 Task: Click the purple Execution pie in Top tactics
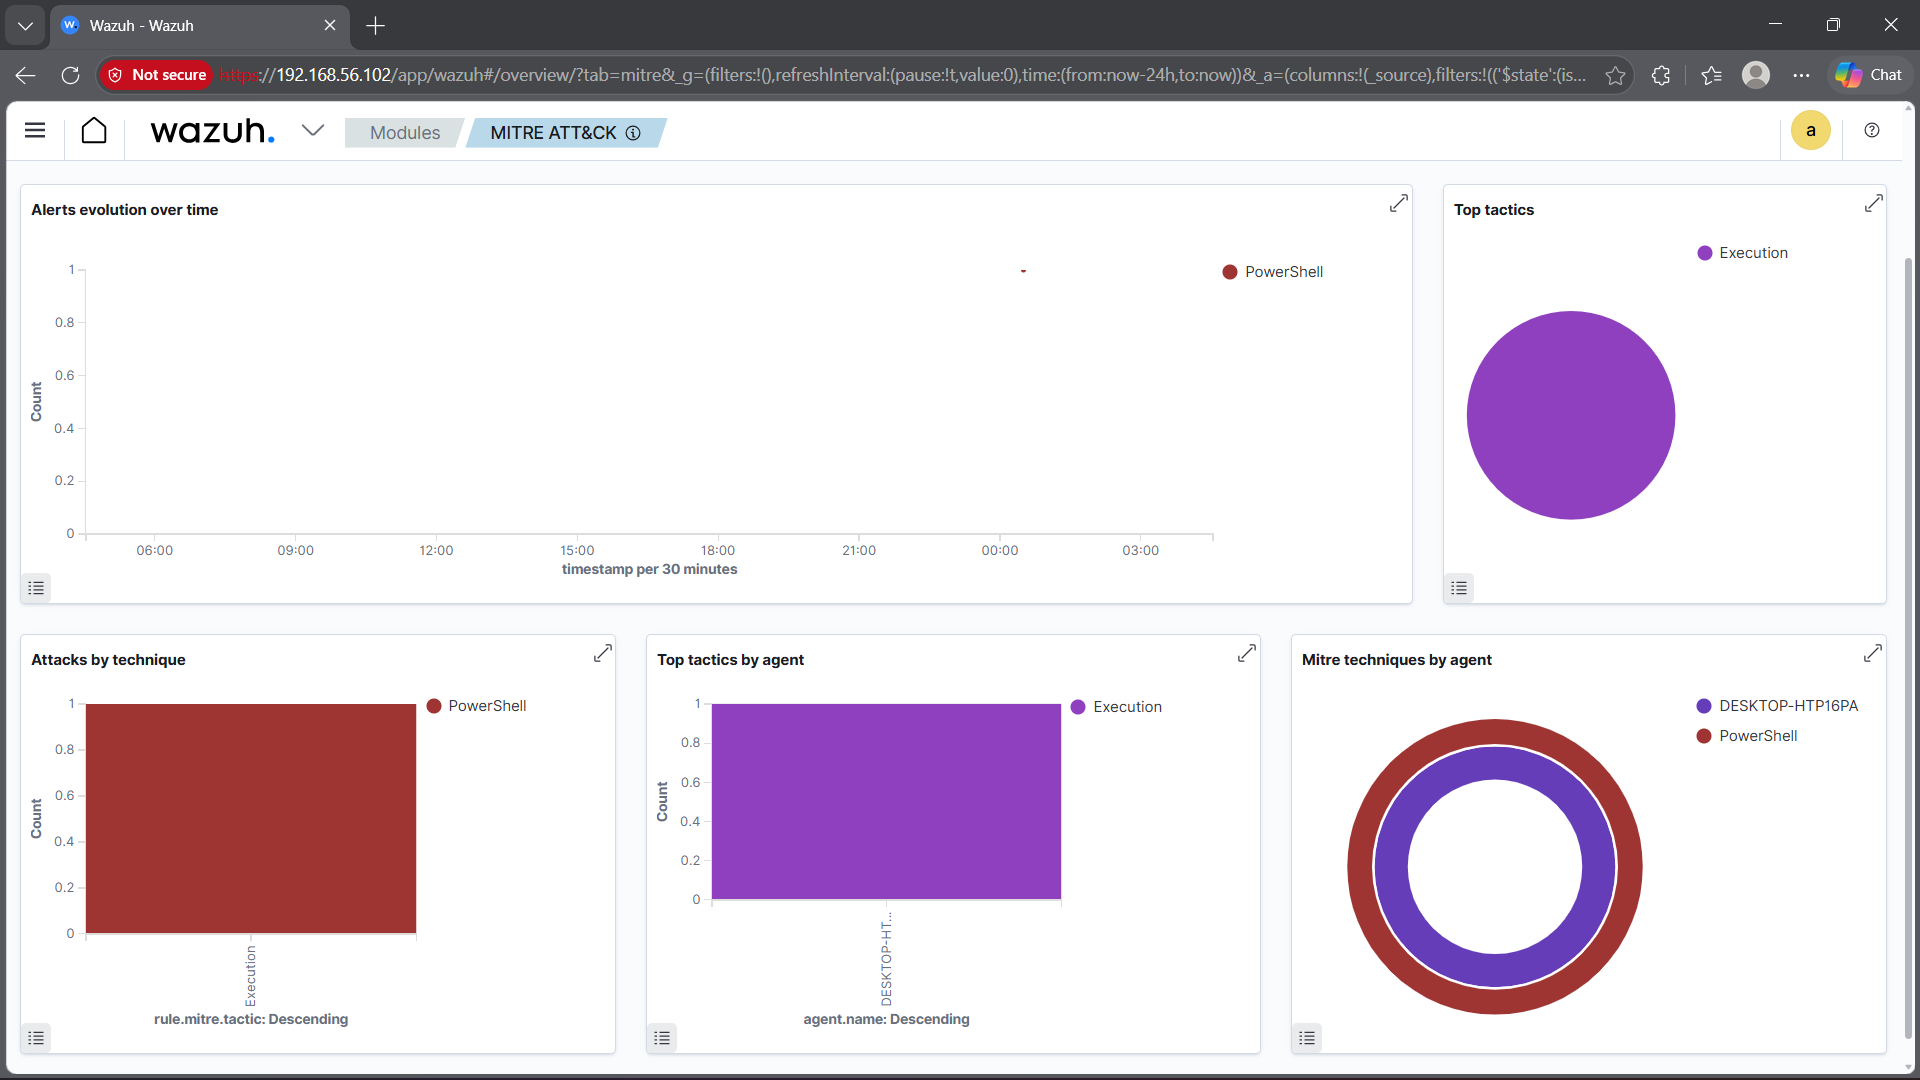point(1571,415)
